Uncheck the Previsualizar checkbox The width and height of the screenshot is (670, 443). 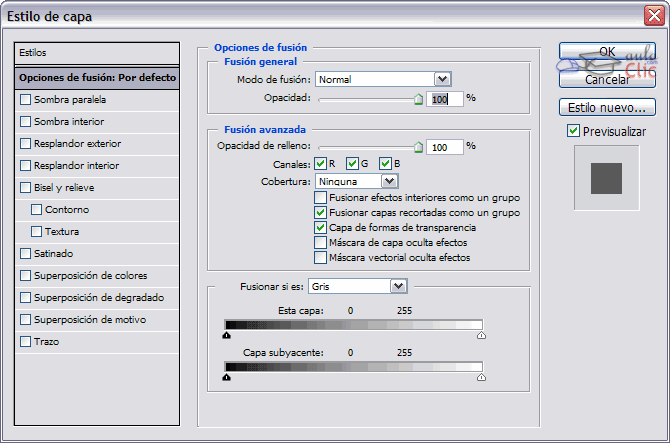click(573, 131)
